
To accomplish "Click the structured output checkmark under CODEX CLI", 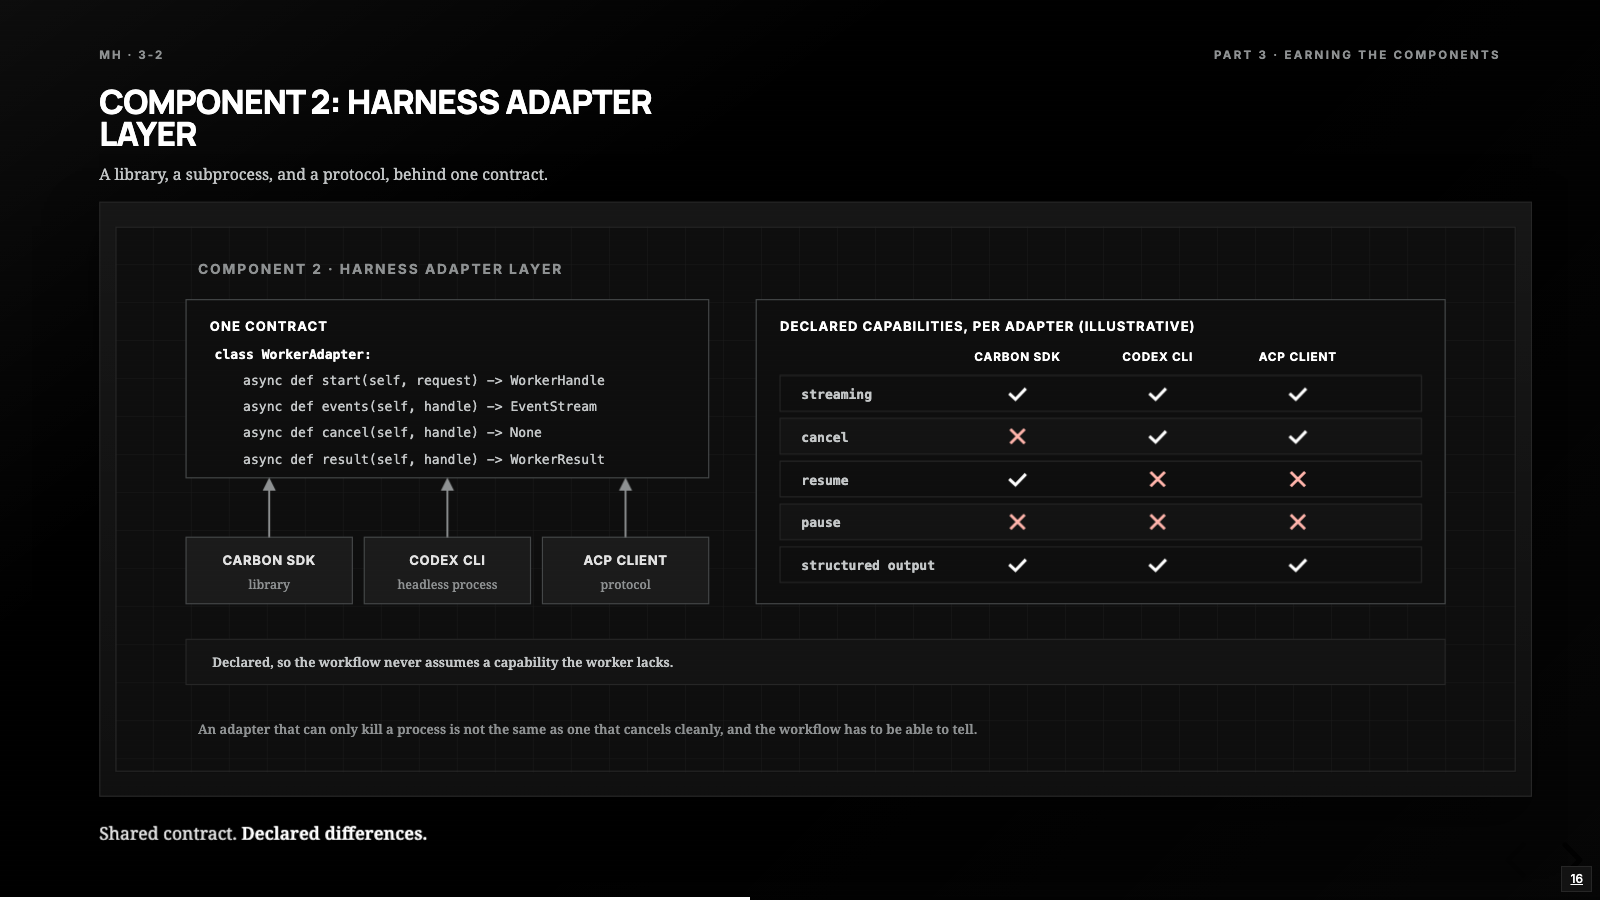I will click(1157, 565).
